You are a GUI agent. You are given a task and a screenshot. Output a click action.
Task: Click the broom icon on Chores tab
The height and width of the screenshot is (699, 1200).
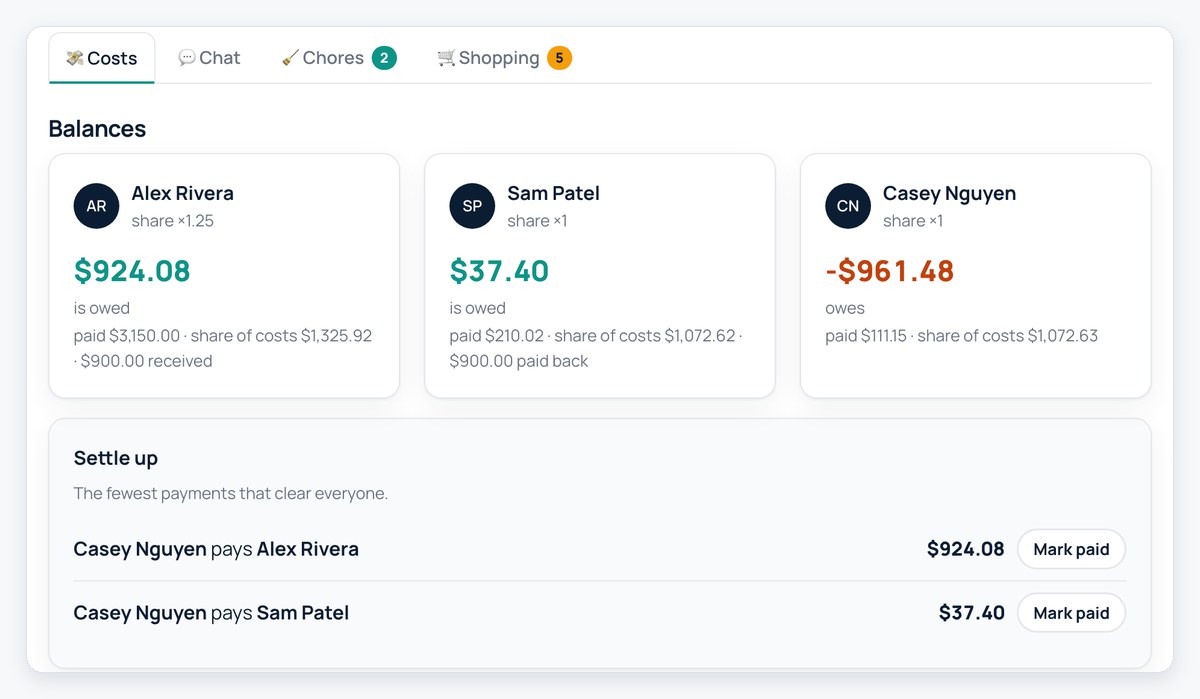point(290,58)
